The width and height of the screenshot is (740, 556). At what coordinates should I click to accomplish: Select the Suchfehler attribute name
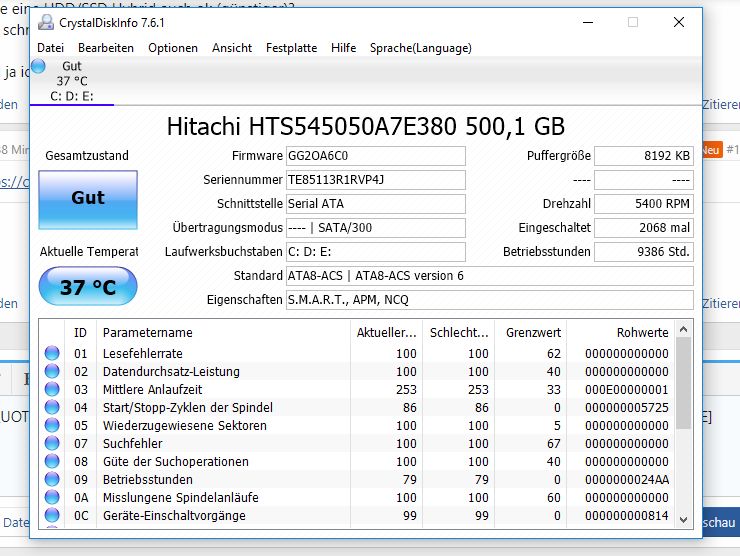pos(133,444)
